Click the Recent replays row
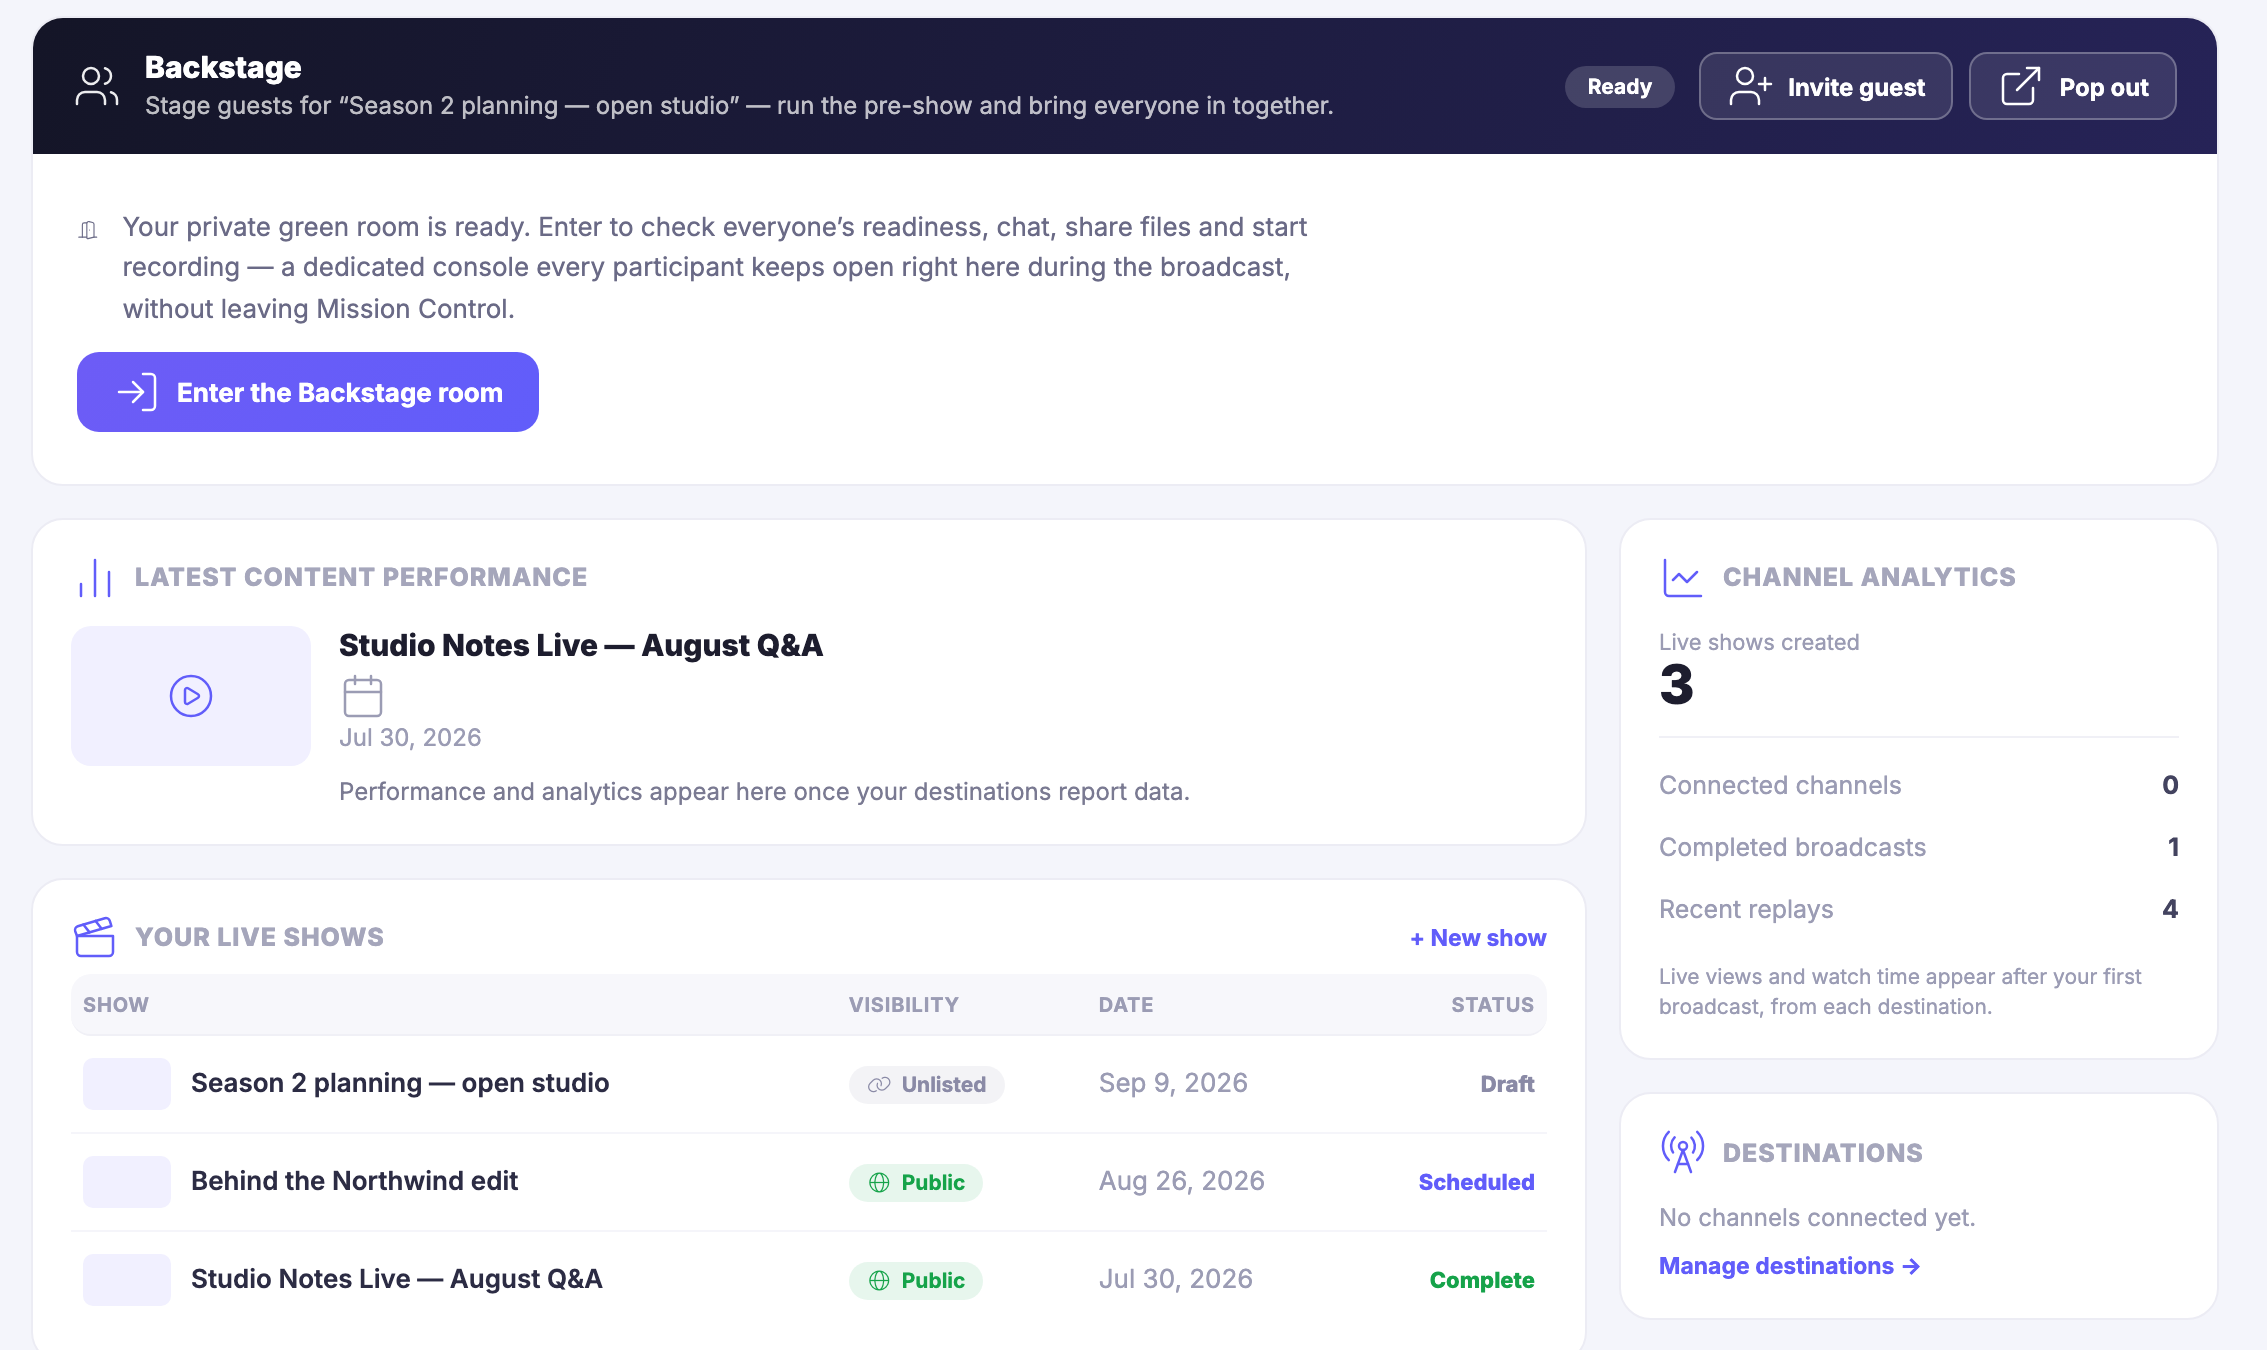2267x1350 pixels. [x=1918, y=909]
